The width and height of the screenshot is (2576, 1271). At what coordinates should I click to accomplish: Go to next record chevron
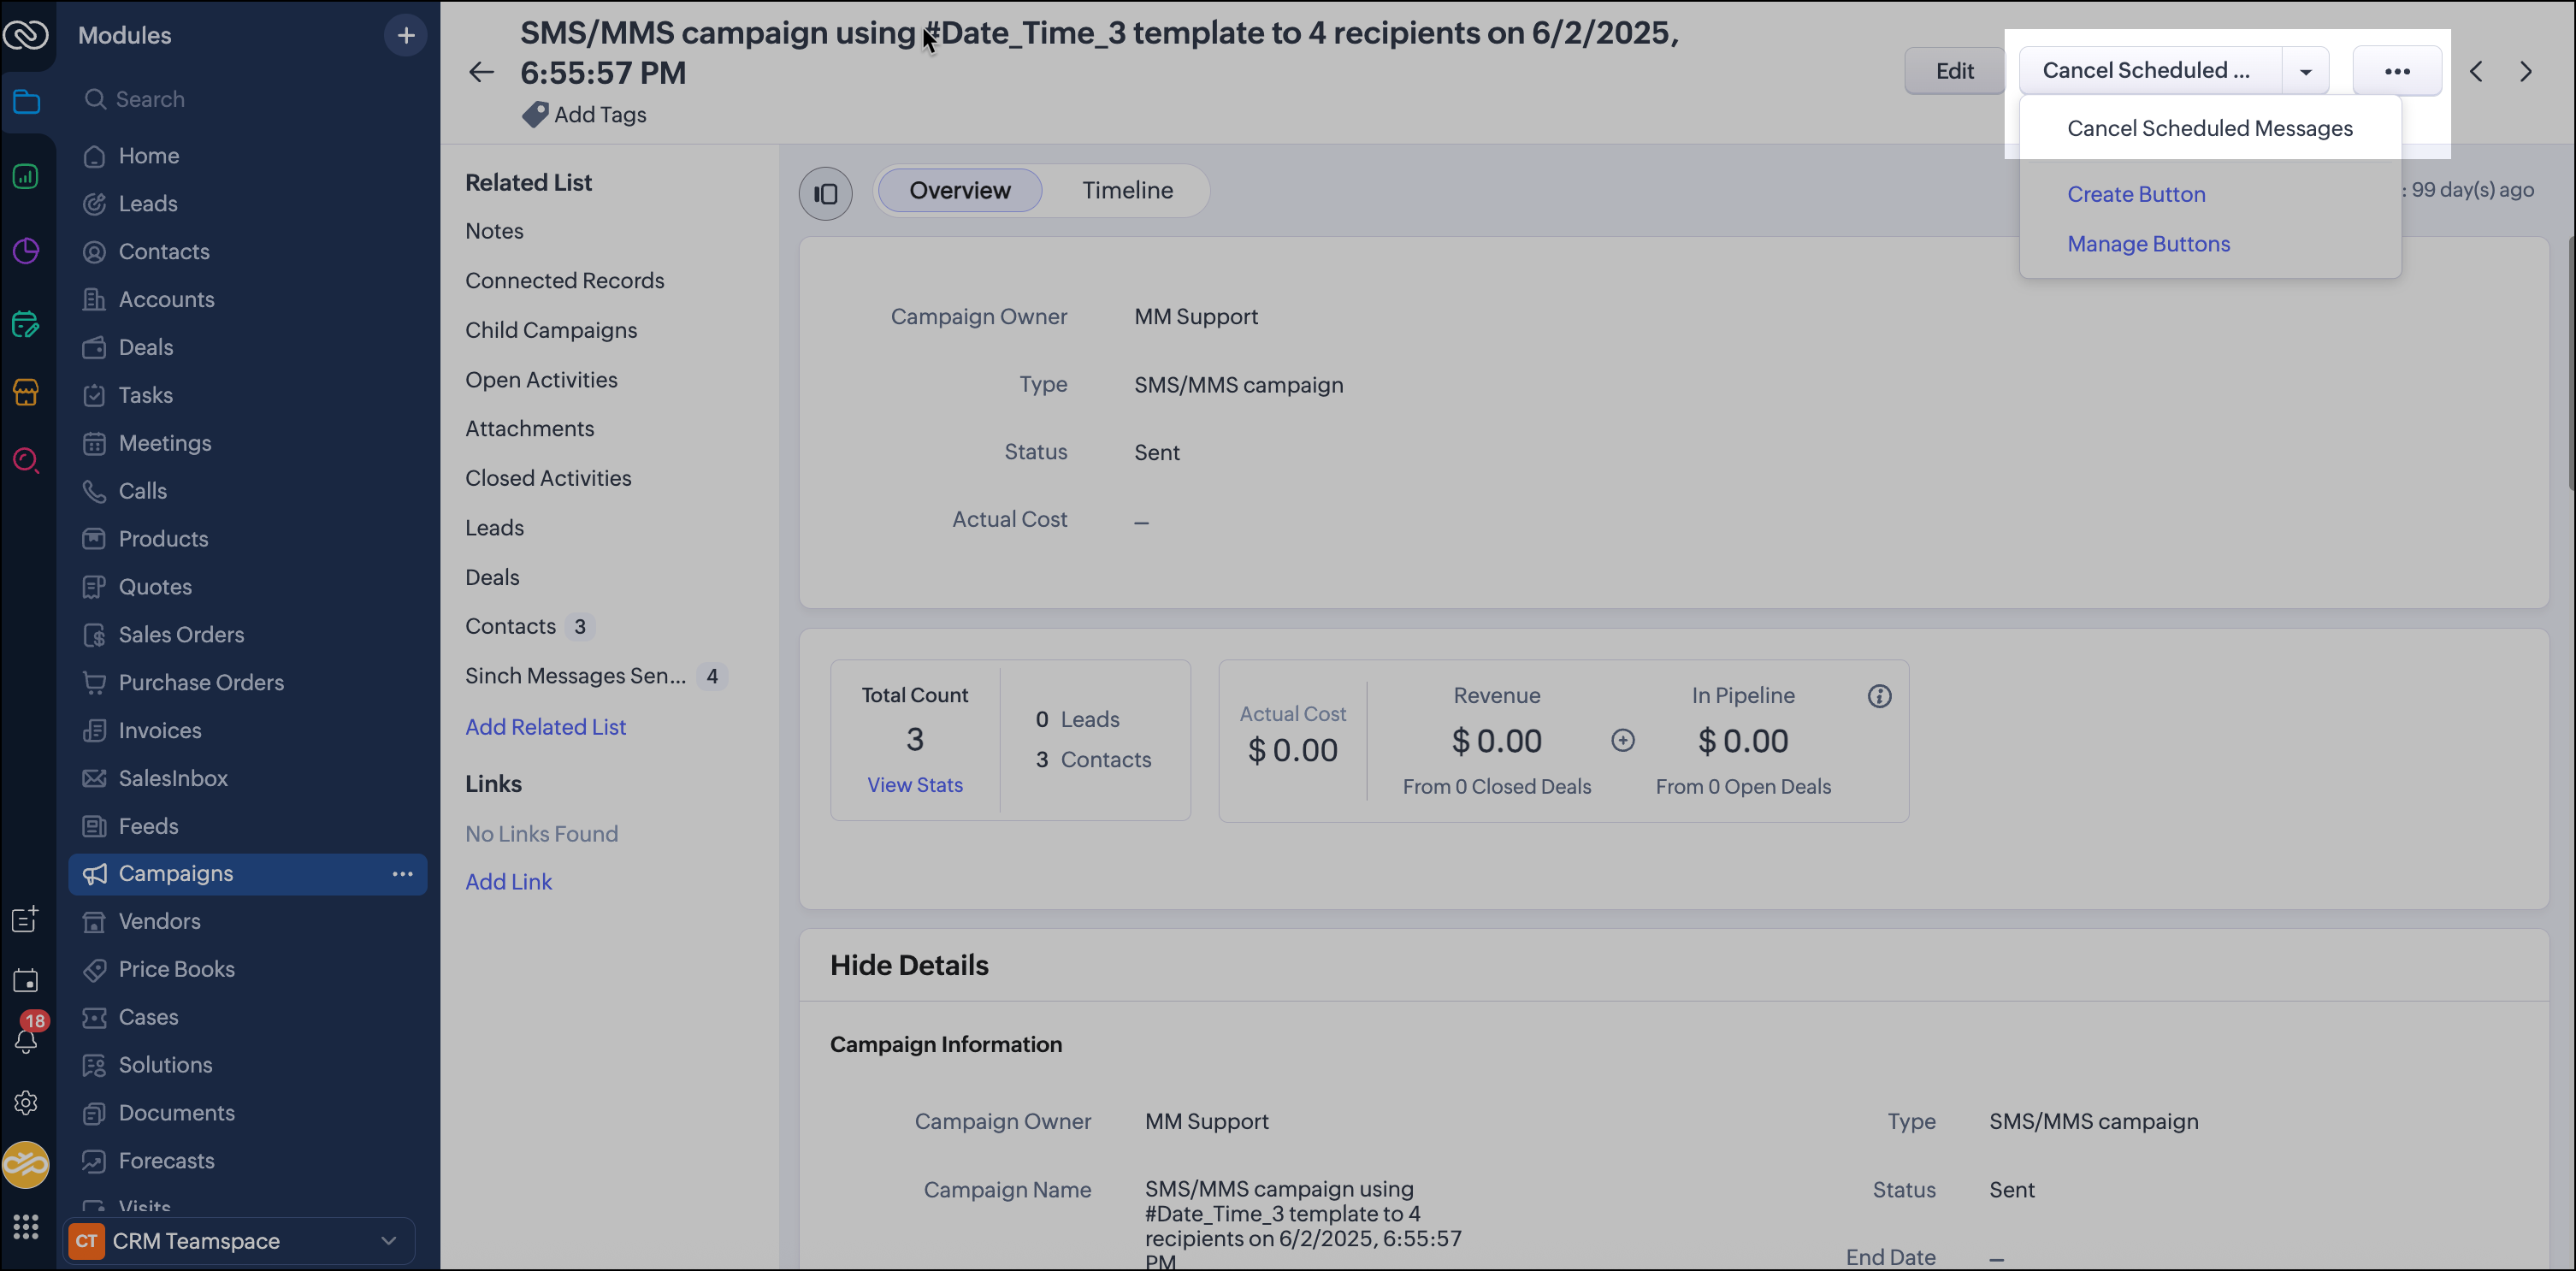point(2526,72)
